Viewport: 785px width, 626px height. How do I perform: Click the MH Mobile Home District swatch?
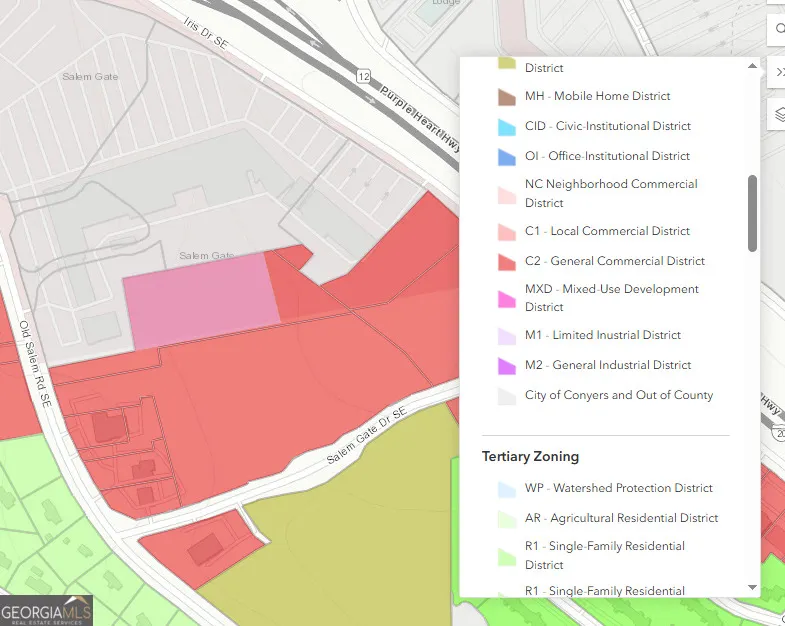(x=507, y=97)
